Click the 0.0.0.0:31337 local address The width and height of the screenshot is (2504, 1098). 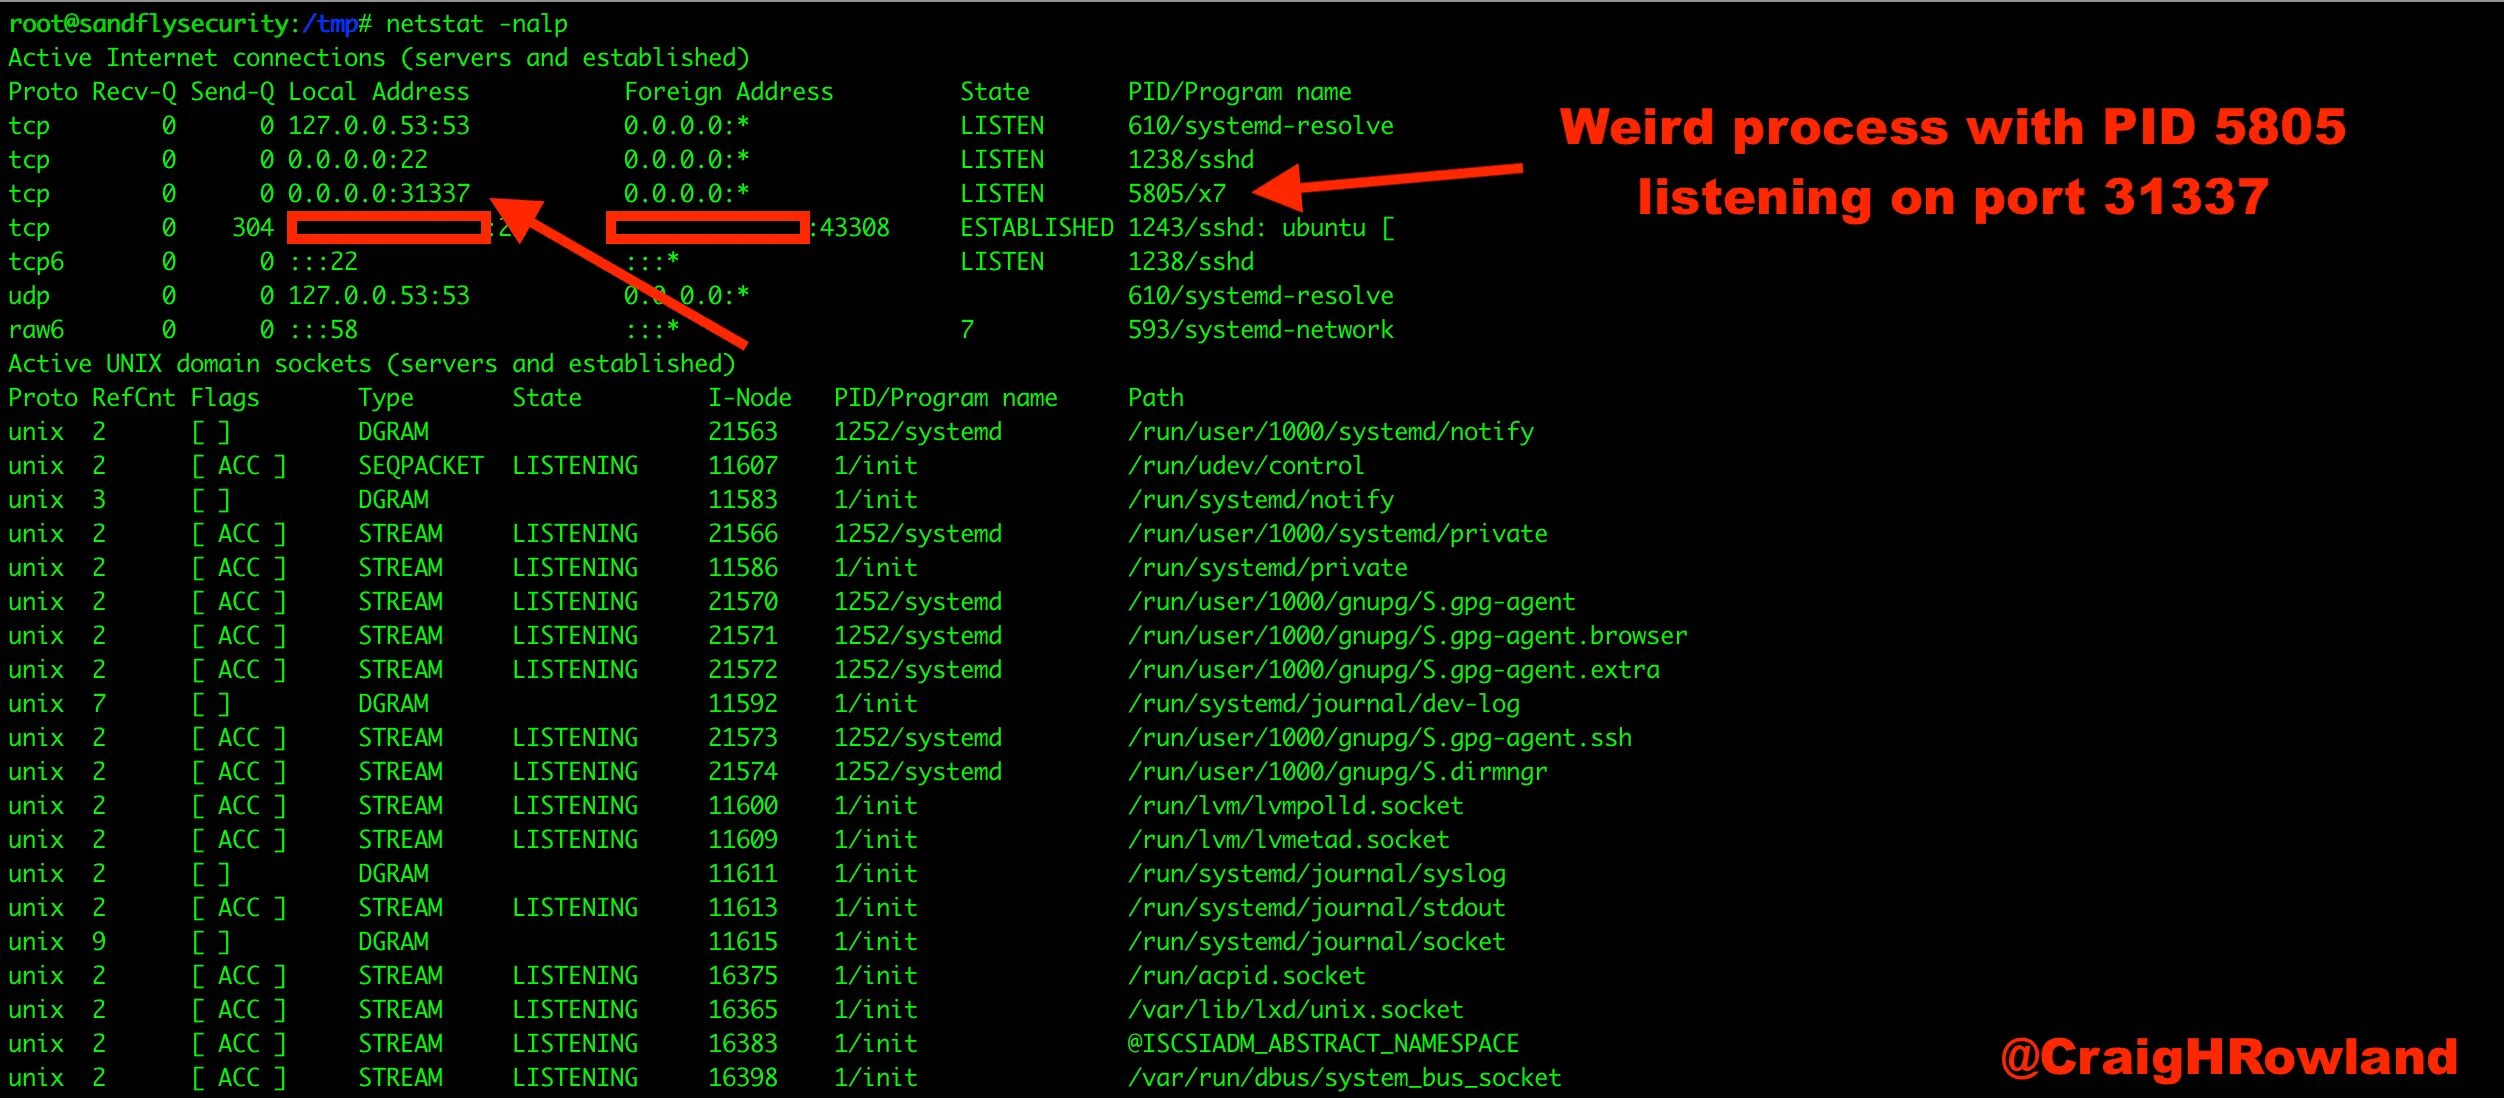[378, 193]
